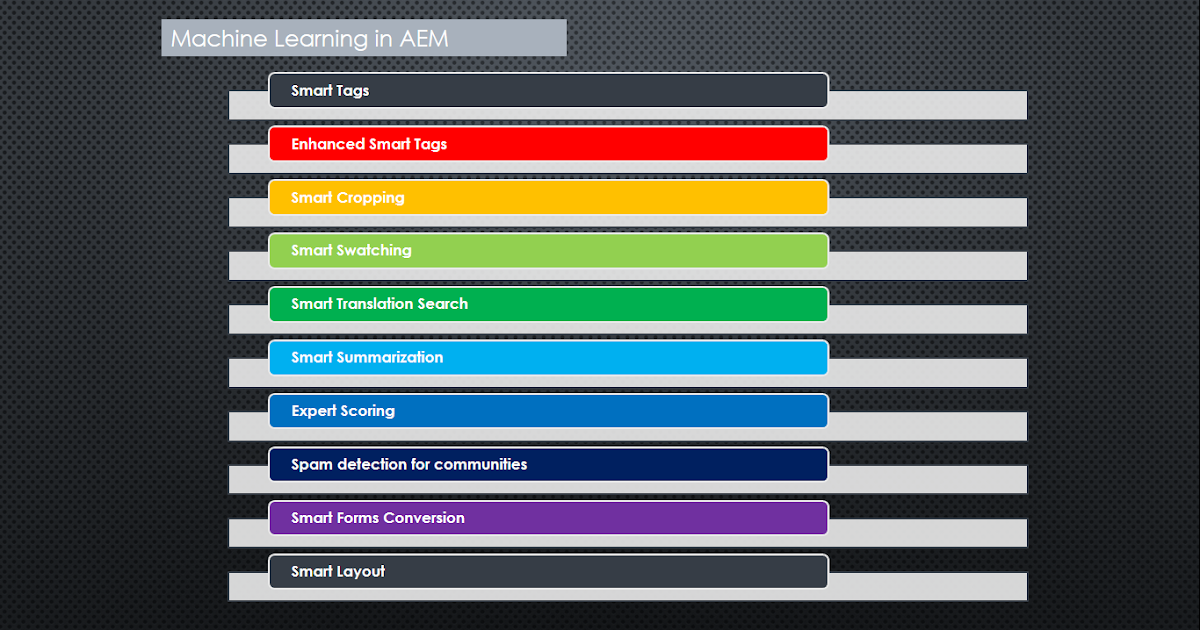Click the gray strip beside Expert Scoring

coord(930,425)
